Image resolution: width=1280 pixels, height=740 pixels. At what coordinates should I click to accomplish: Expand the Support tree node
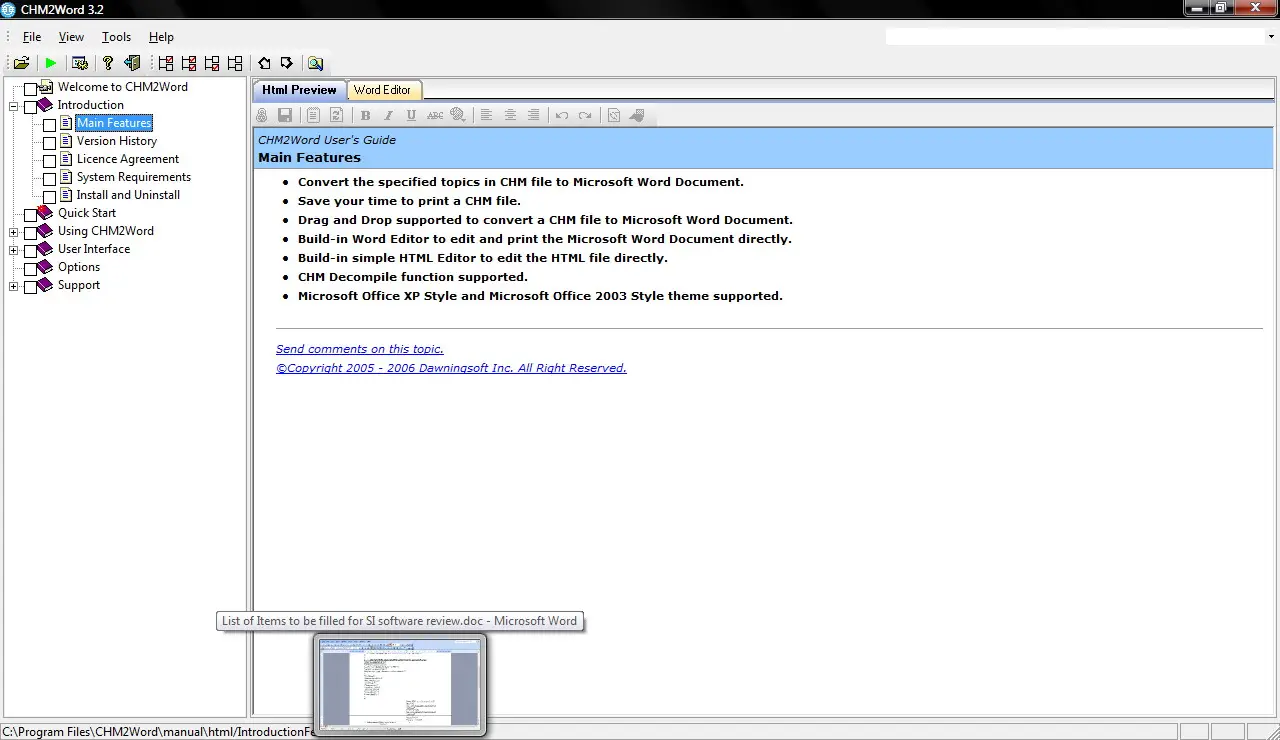tap(14, 287)
